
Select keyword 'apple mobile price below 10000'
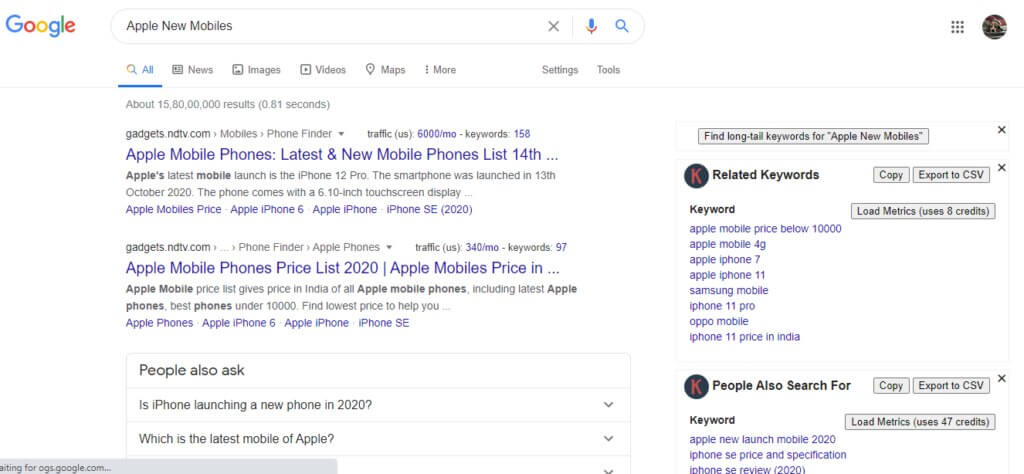point(765,229)
